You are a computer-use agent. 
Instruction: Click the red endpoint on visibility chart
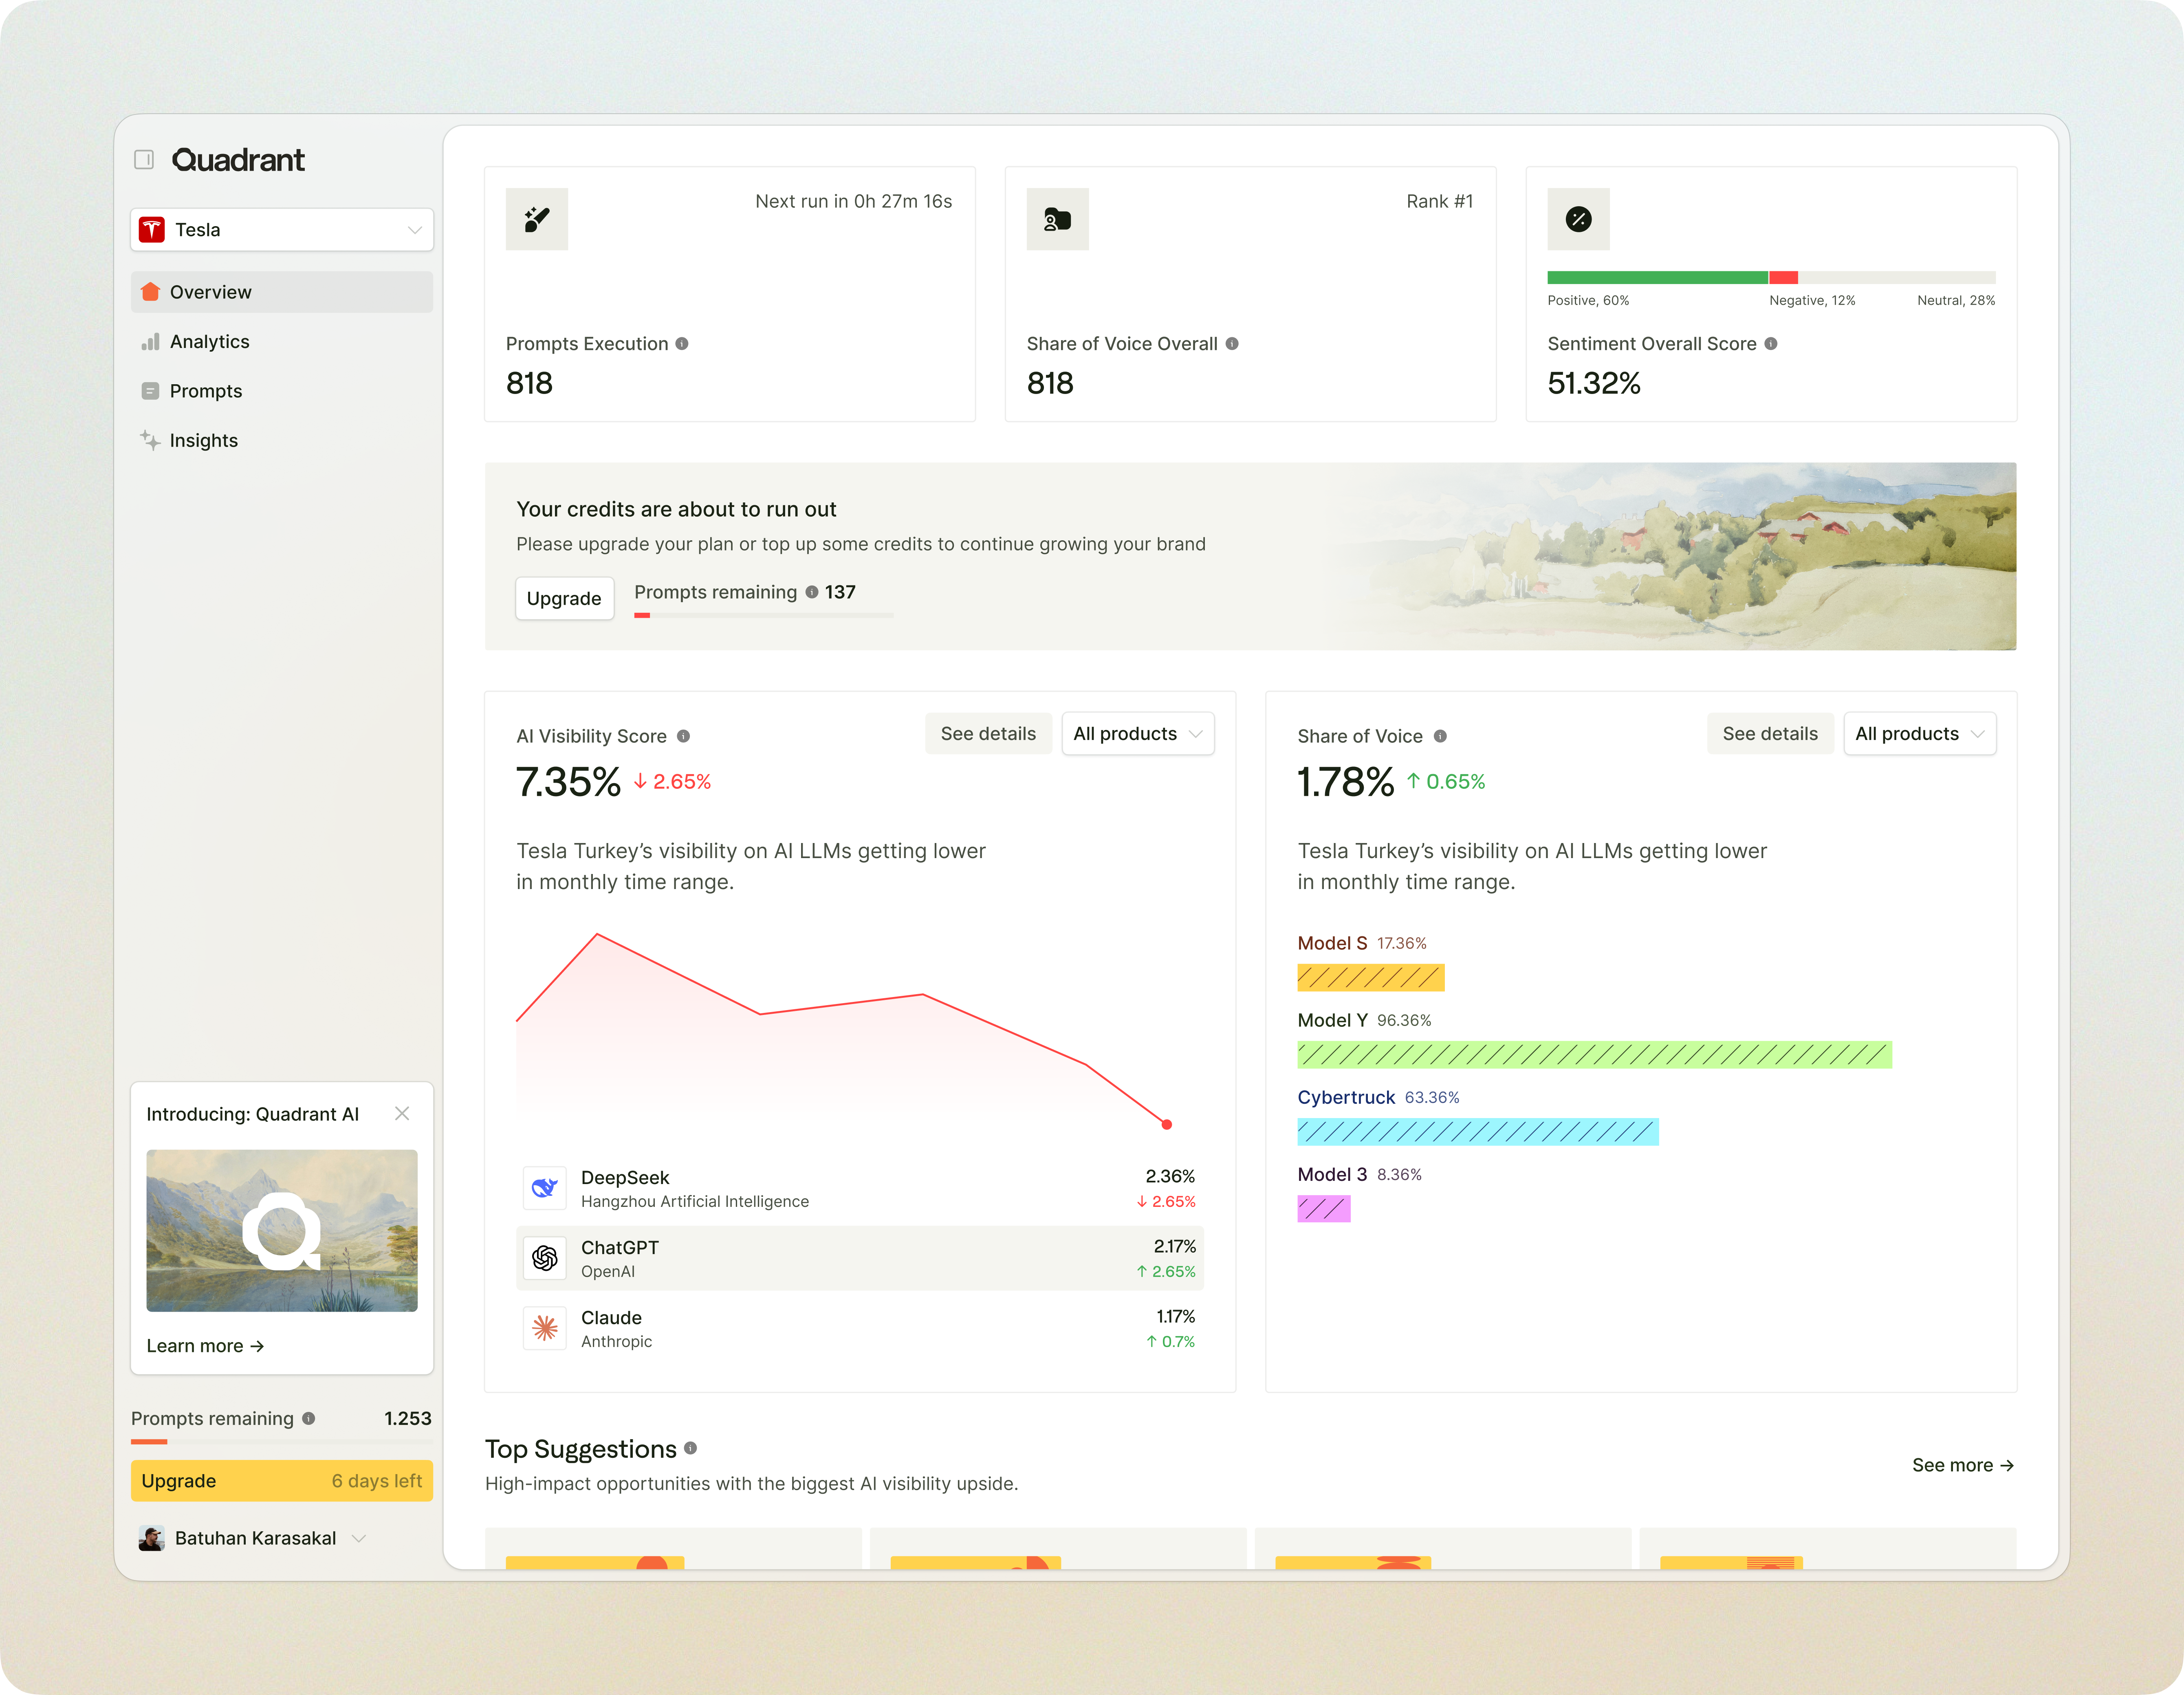[1166, 1125]
